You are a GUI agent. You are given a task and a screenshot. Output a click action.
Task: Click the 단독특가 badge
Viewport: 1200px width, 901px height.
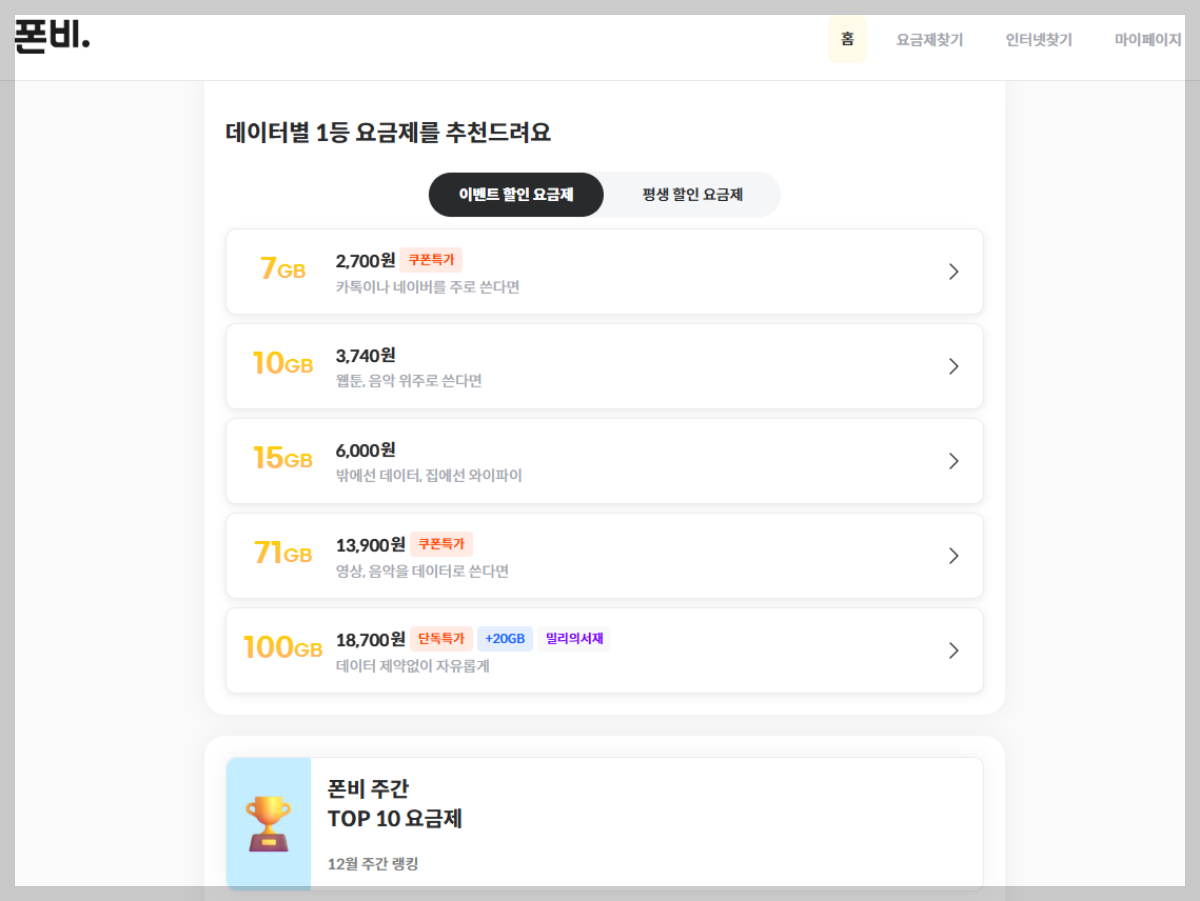pyautogui.click(x=441, y=639)
